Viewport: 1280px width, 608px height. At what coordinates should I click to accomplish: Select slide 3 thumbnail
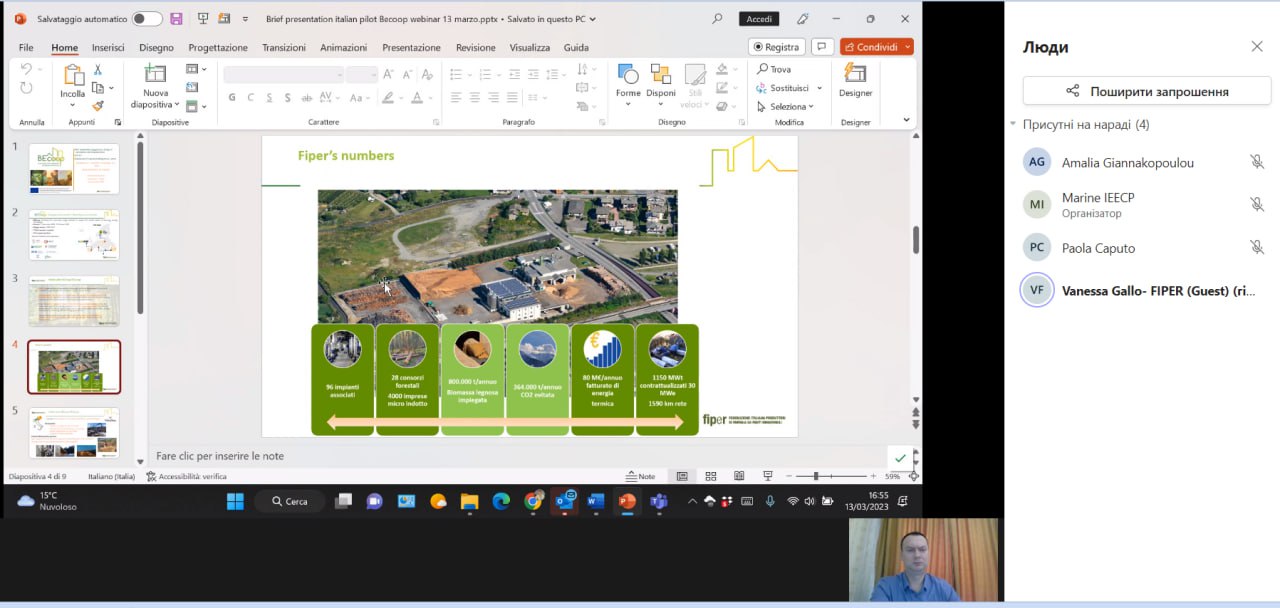point(74,300)
